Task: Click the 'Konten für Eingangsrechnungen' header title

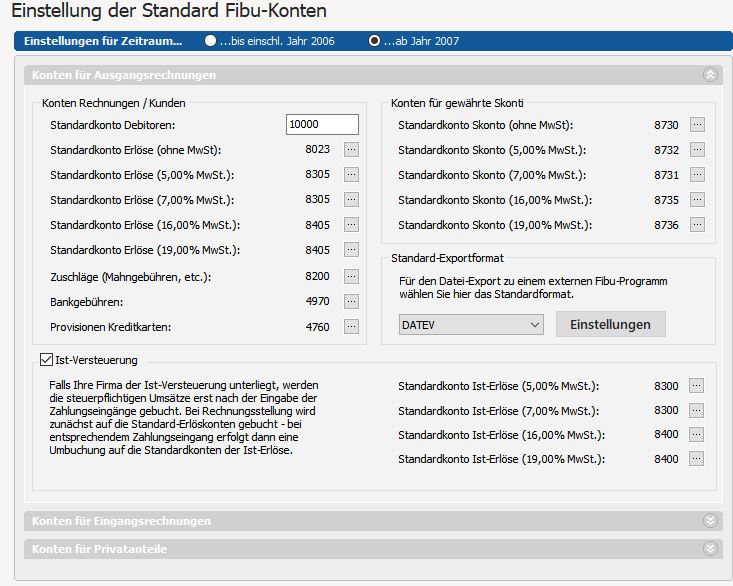Action: pyautogui.click(x=121, y=521)
